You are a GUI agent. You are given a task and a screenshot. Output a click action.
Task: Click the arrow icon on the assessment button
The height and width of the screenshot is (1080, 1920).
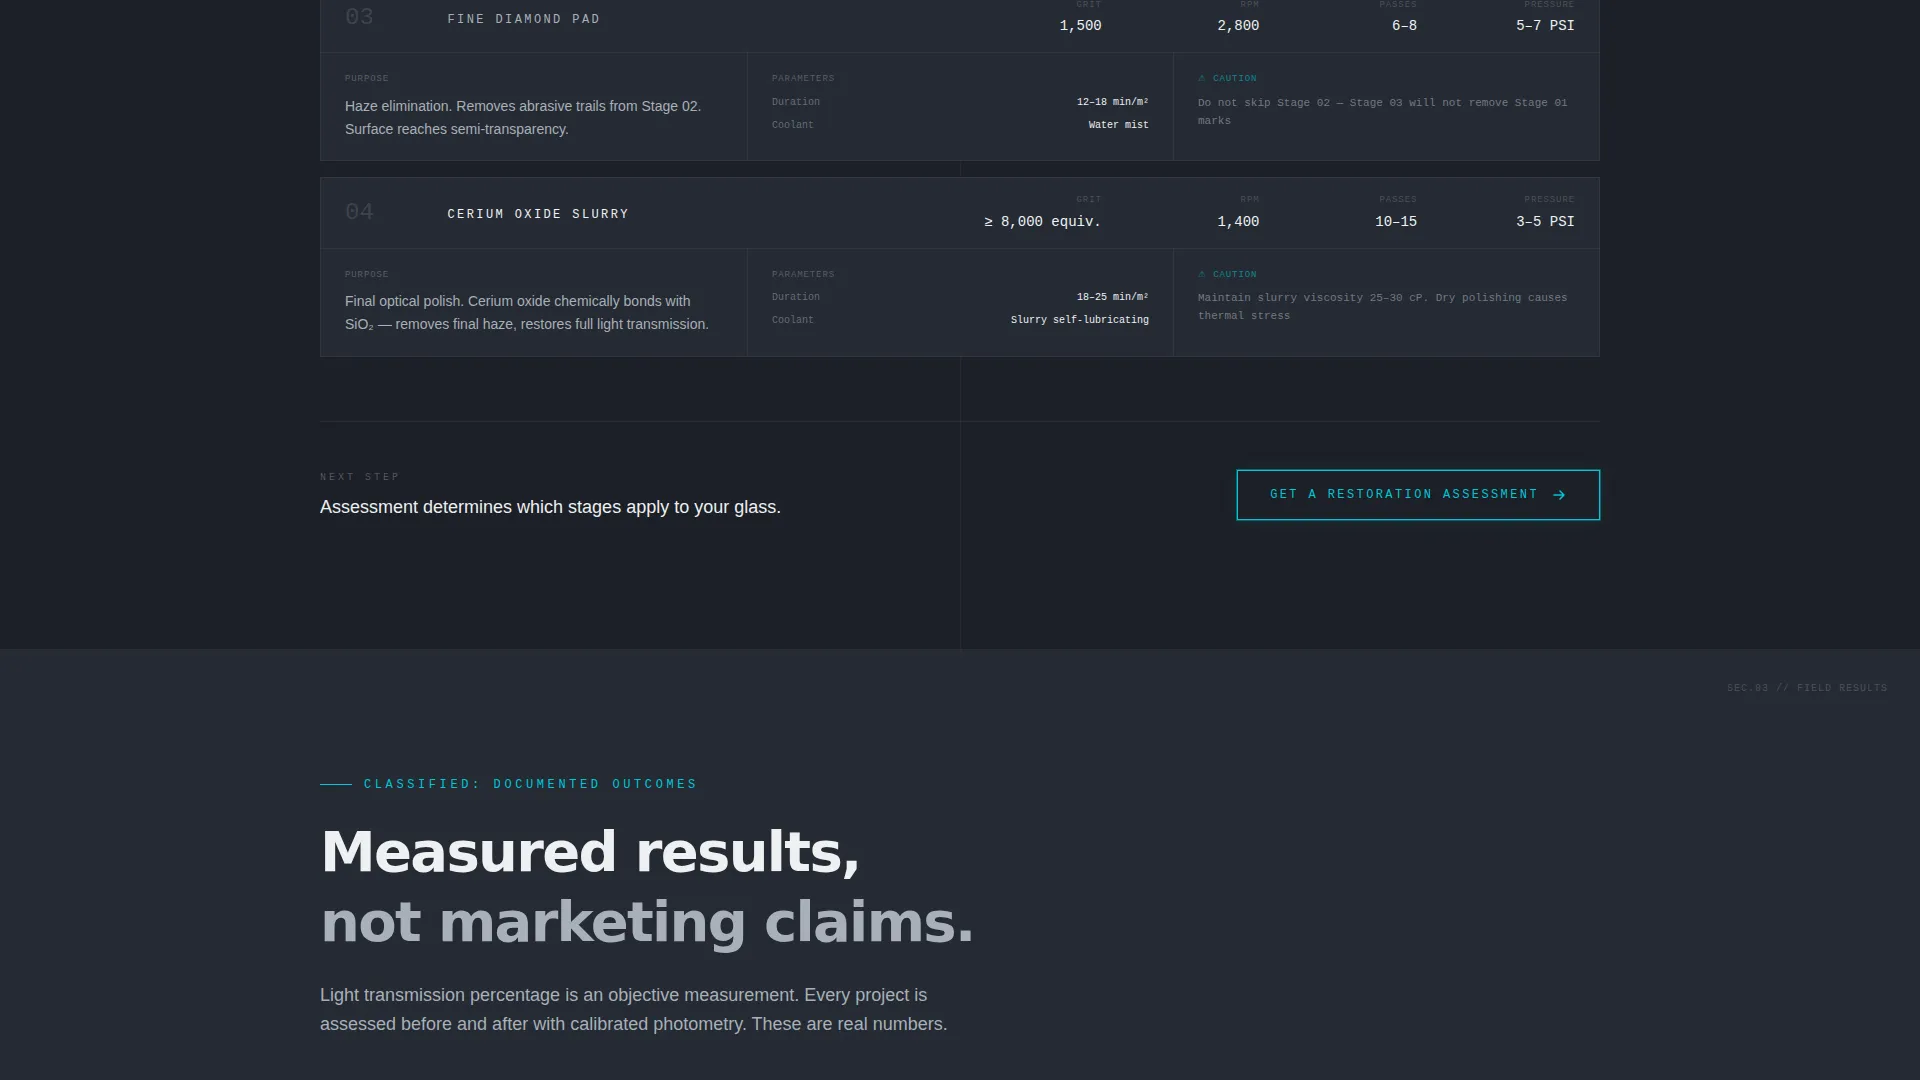click(x=1559, y=495)
